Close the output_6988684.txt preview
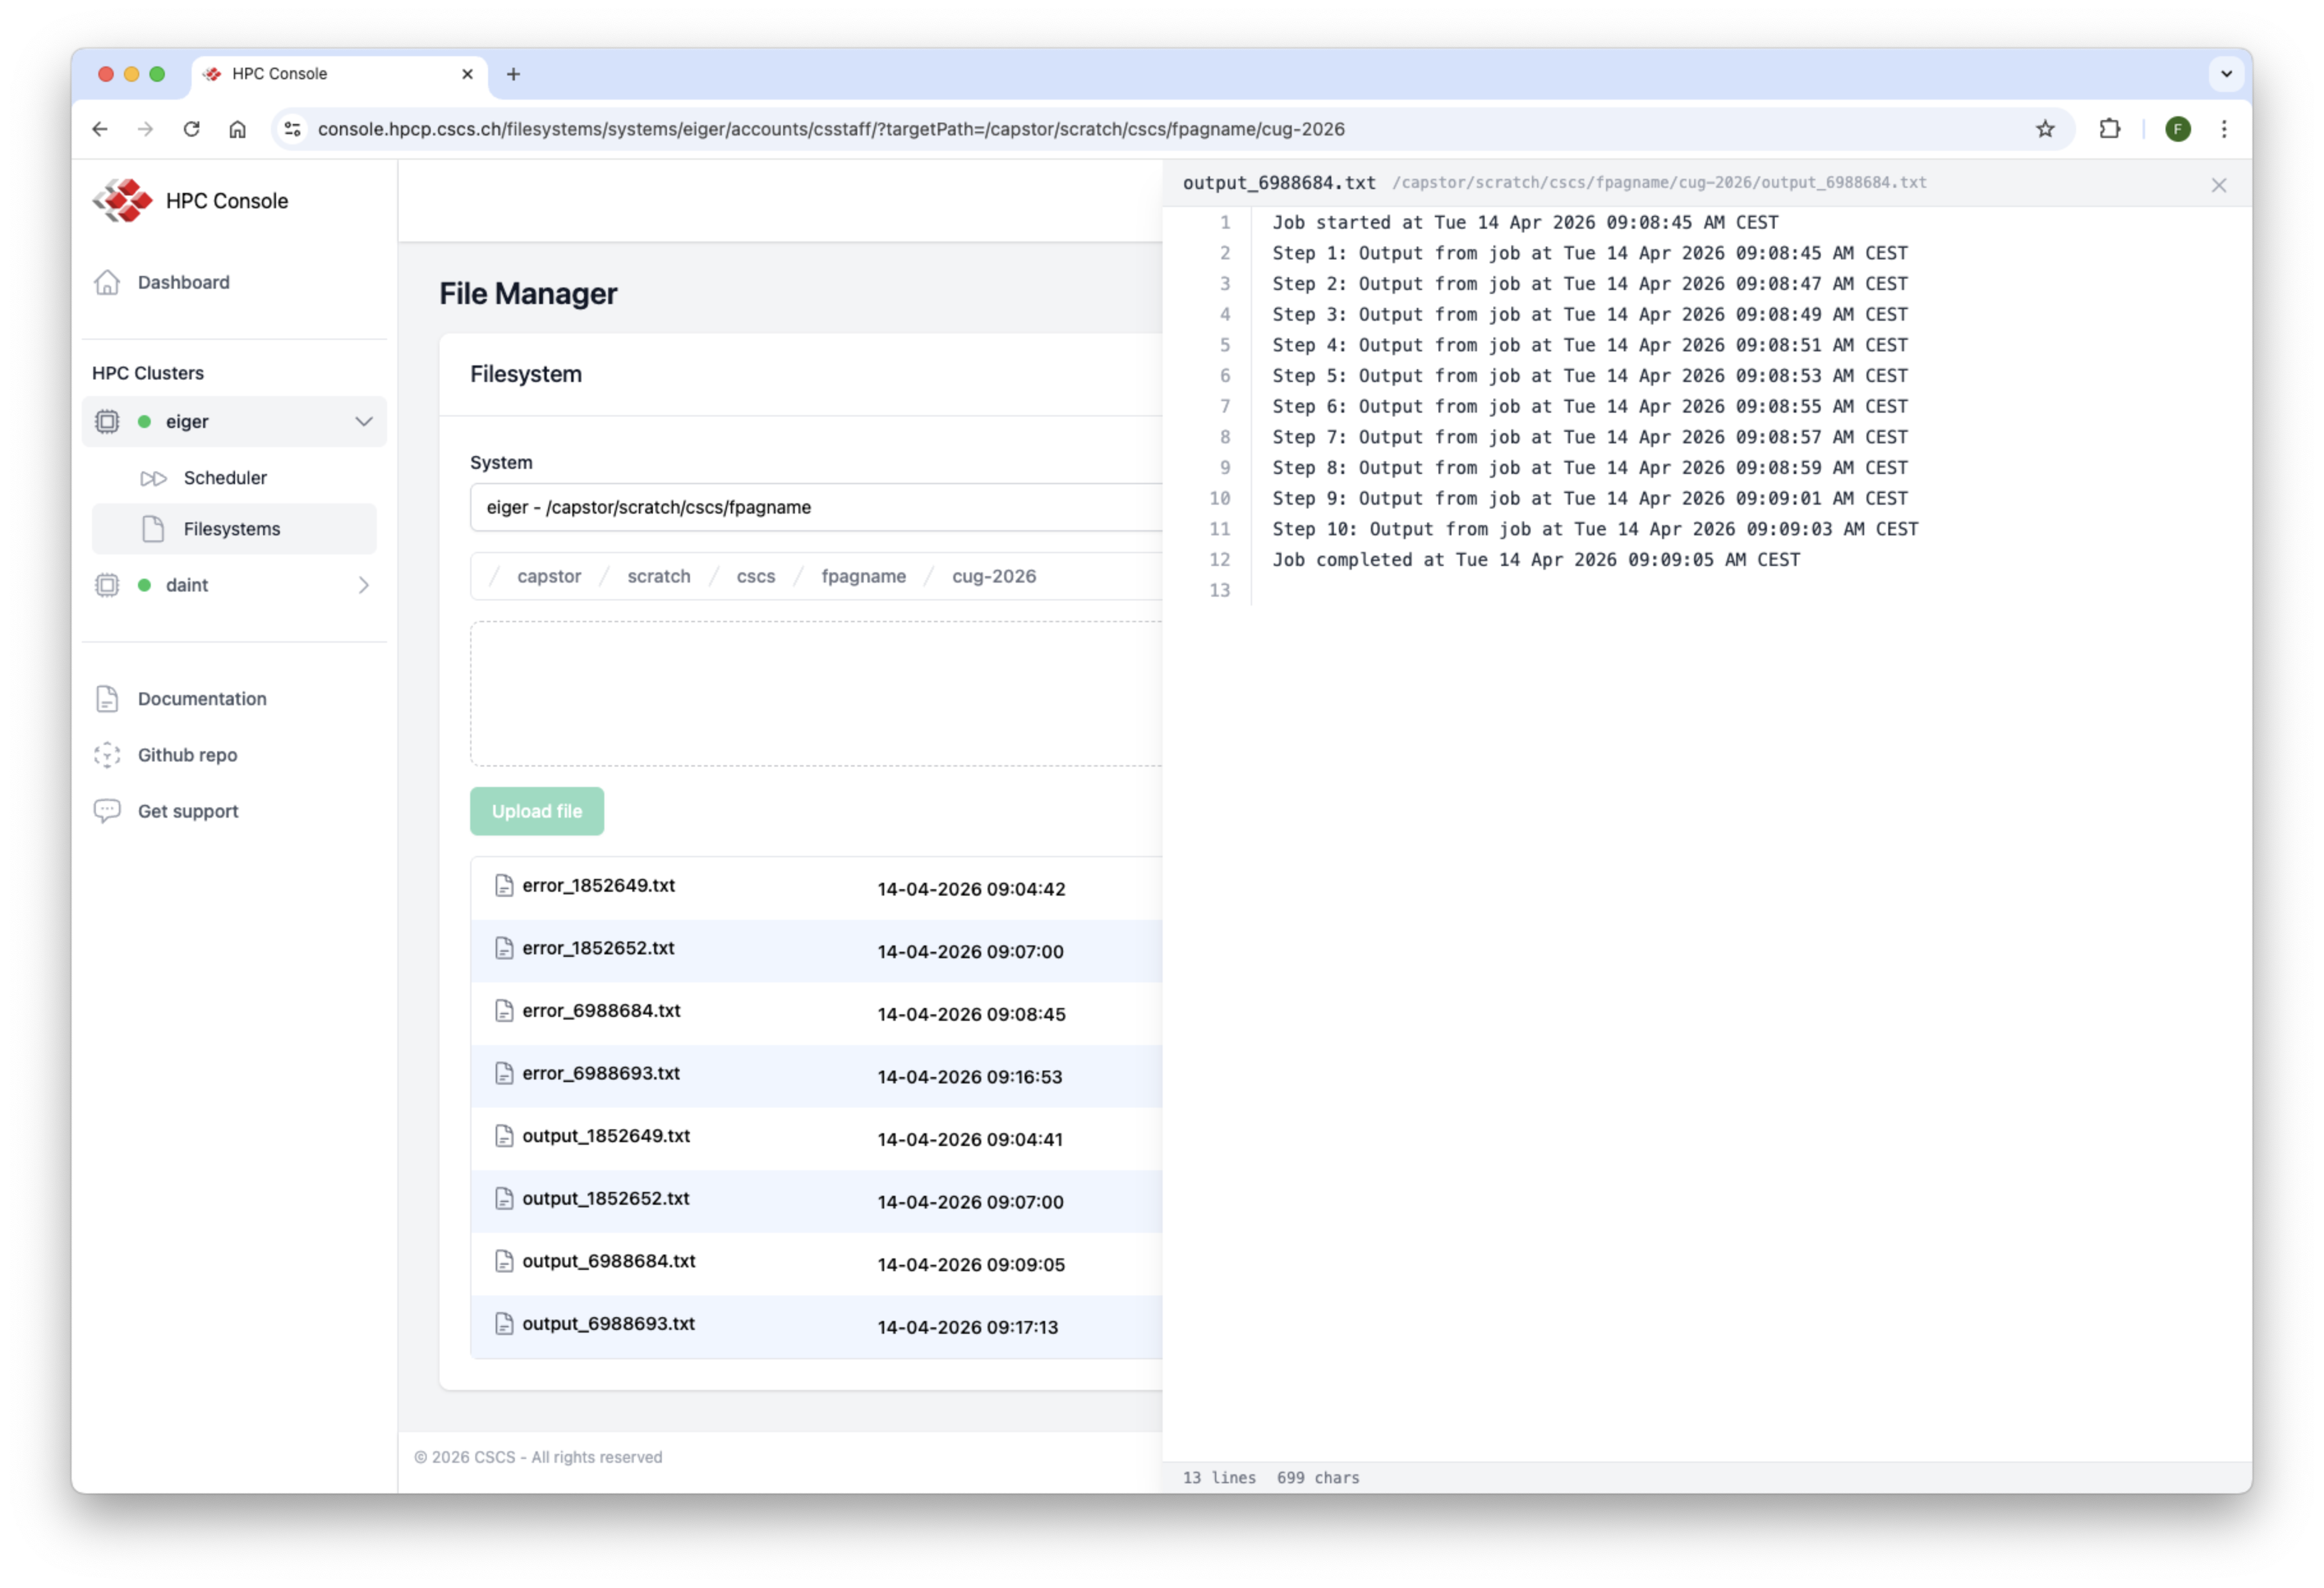This screenshot has width=2324, height=1588. click(2219, 185)
